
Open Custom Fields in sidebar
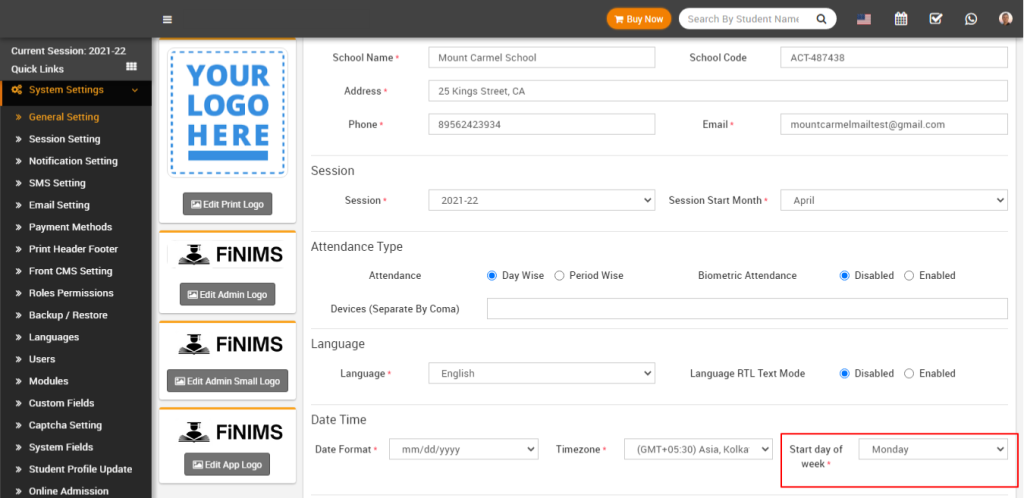click(x=61, y=403)
